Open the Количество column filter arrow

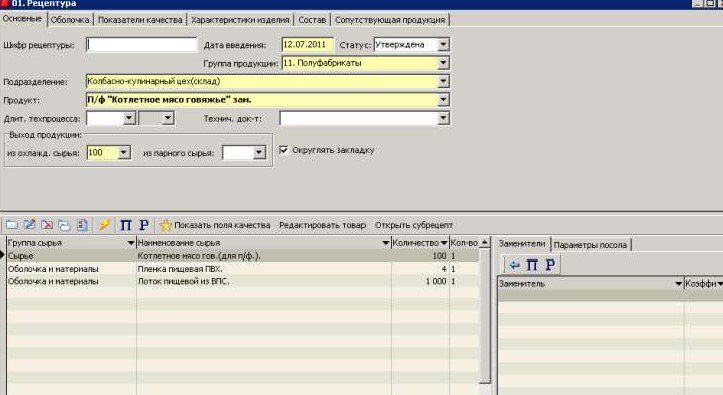(444, 243)
